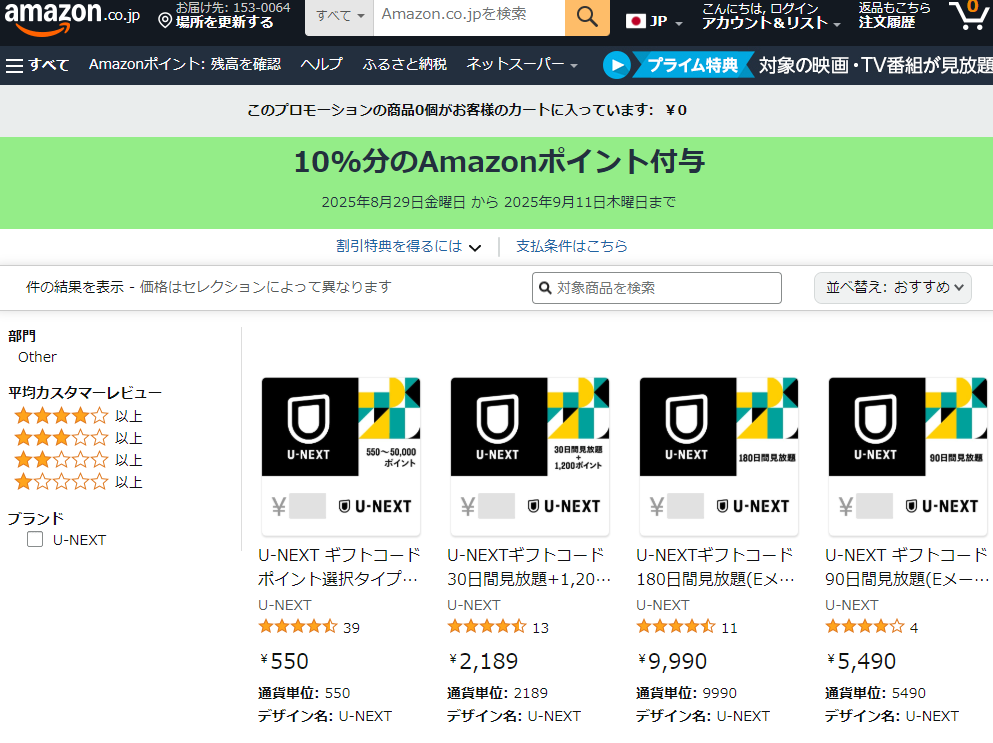Image resolution: width=993 pixels, height=743 pixels.
Task: Filter by 4つ星以上 customer reviews
Action: [x=62, y=414]
